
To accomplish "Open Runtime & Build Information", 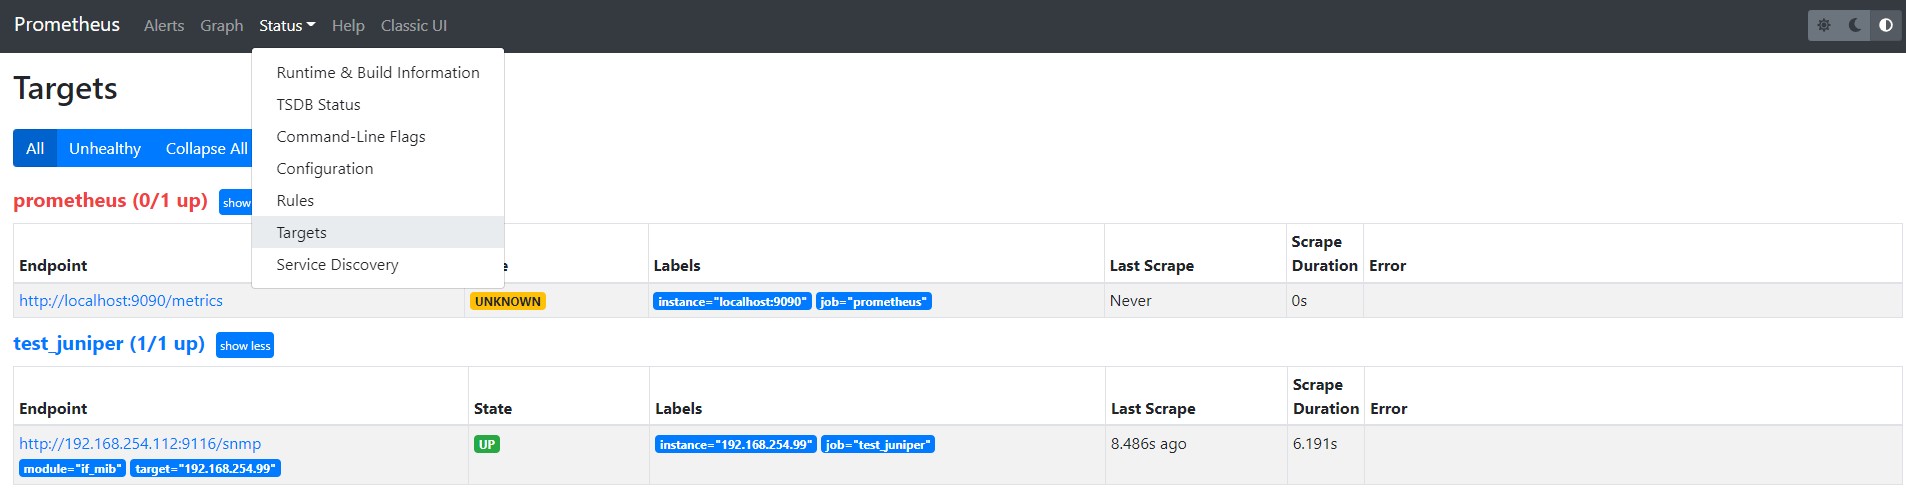I will [377, 72].
